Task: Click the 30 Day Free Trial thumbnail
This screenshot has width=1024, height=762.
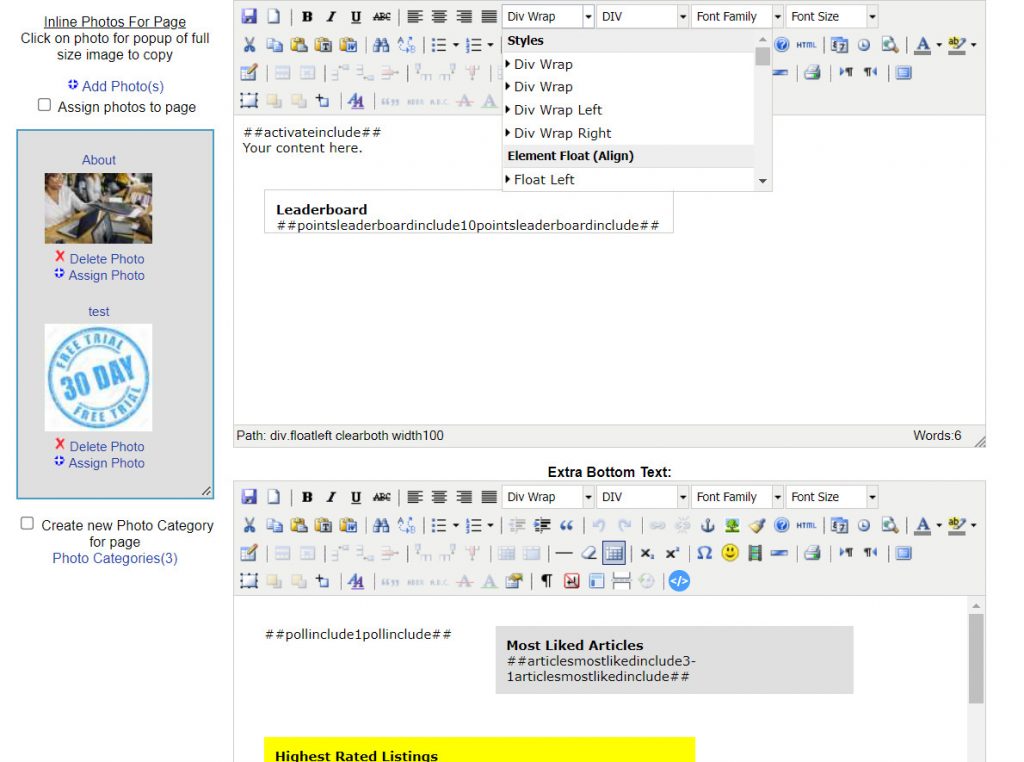Action: [98, 377]
